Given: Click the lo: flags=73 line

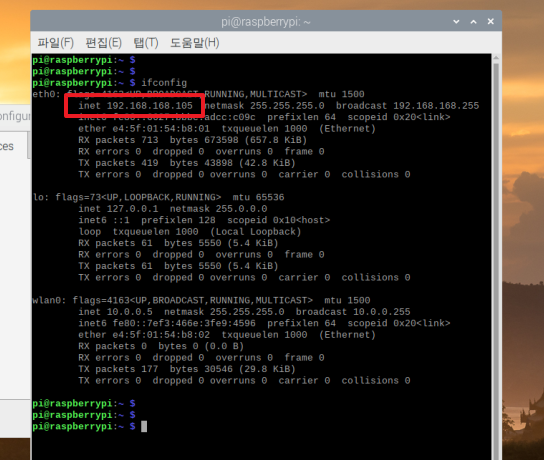Looking at the screenshot, I should click(x=159, y=197).
